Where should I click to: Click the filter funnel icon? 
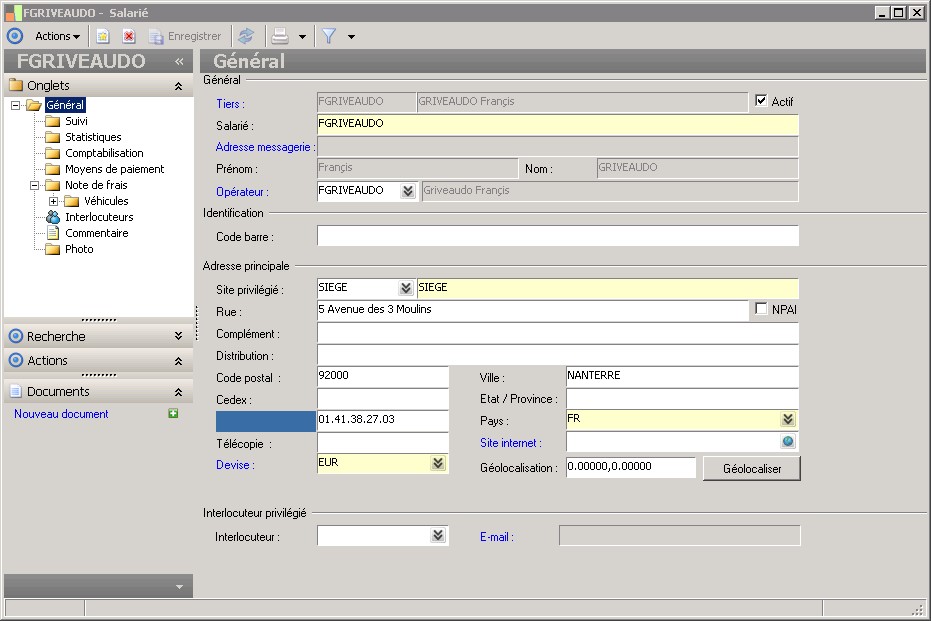click(x=328, y=36)
